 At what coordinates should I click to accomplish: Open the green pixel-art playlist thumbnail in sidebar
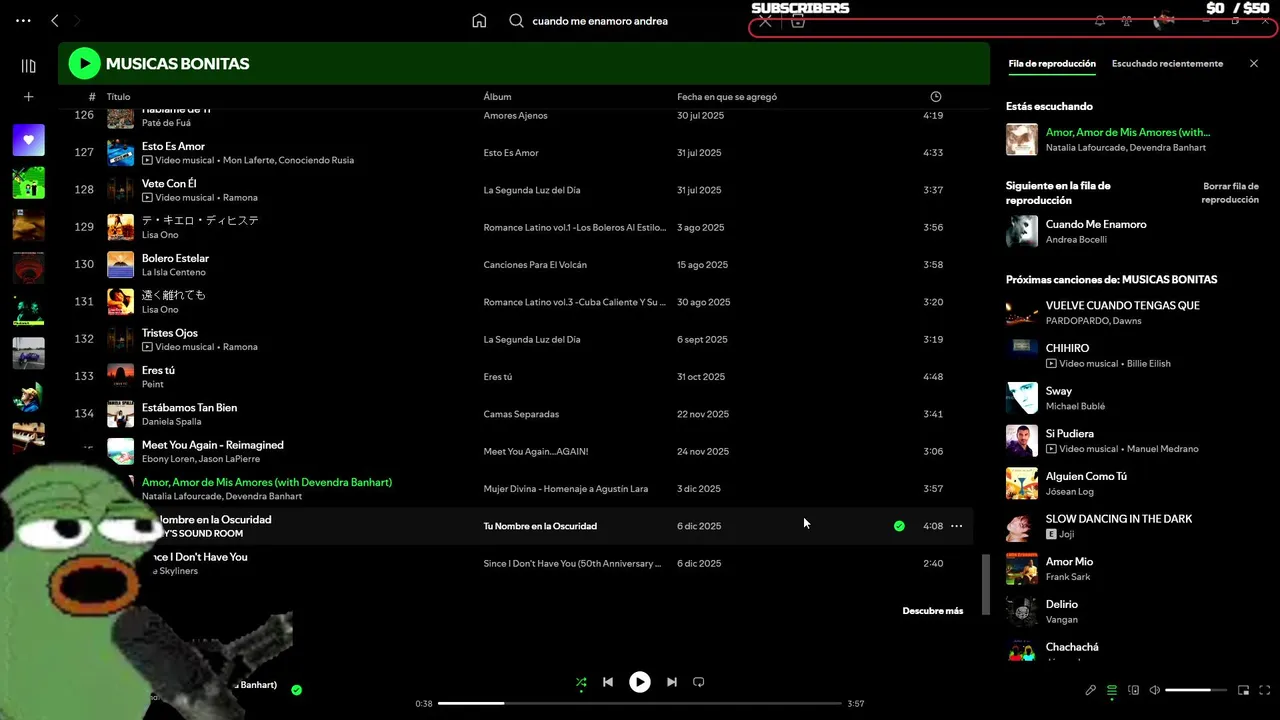click(x=28, y=183)
